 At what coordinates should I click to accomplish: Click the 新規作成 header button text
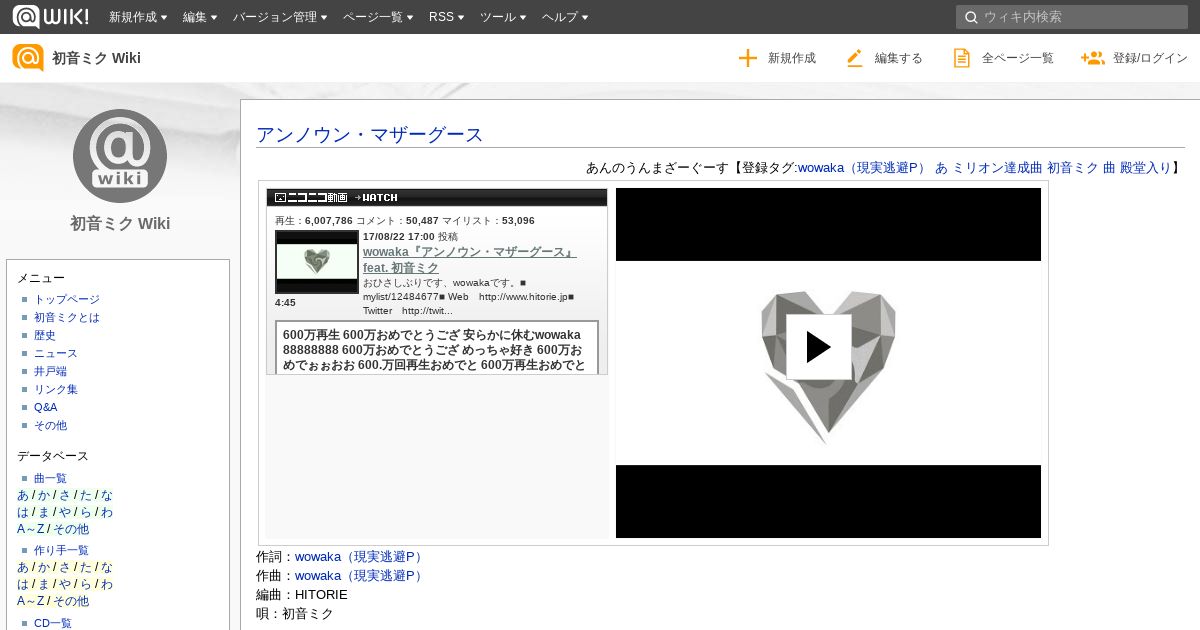coord(792,58)
